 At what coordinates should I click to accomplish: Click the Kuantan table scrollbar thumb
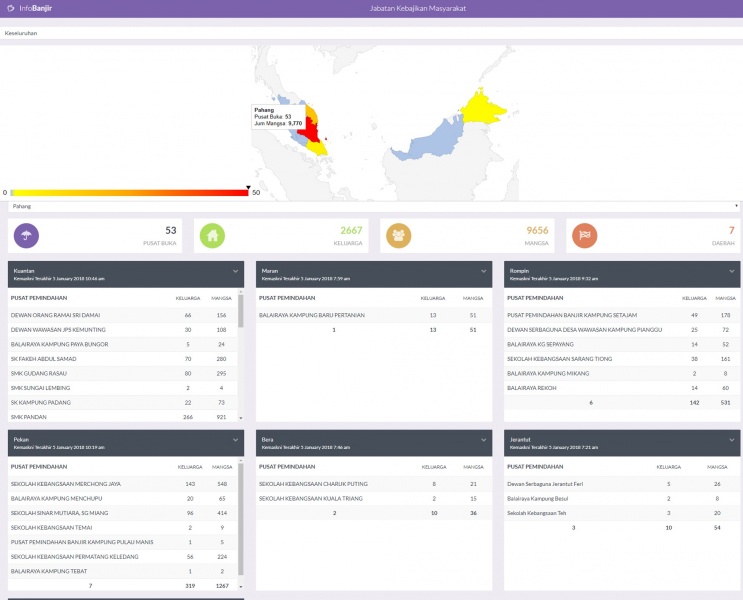click(241, 311)
